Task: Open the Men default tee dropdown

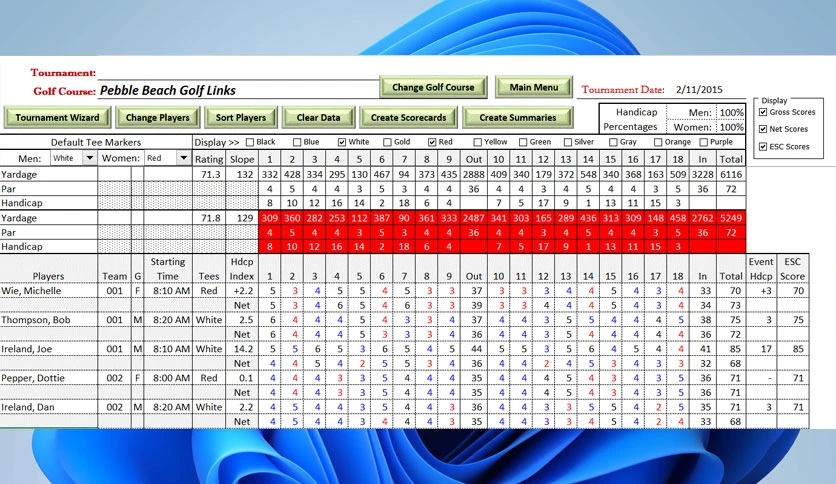Action: 90,158
